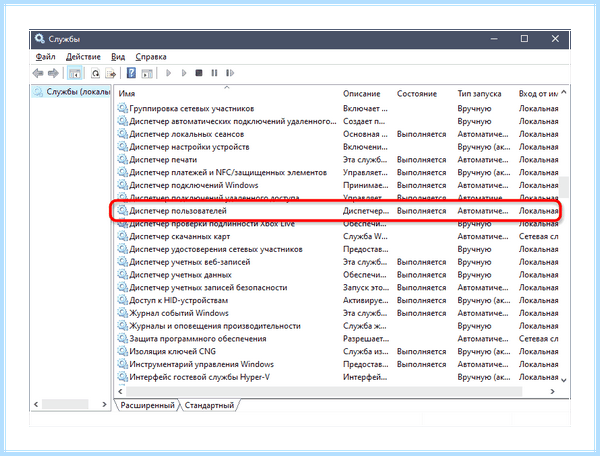Viewport: 600px width, 456px height.
Task: Select Журнал событий Windows service
Action: click(338, 313)
